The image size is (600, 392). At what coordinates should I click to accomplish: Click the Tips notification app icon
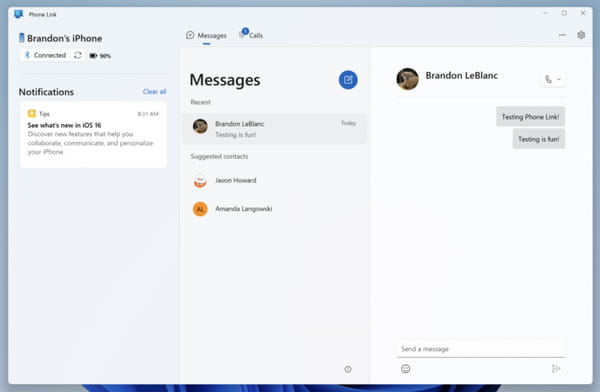click(x=32, y=113)
